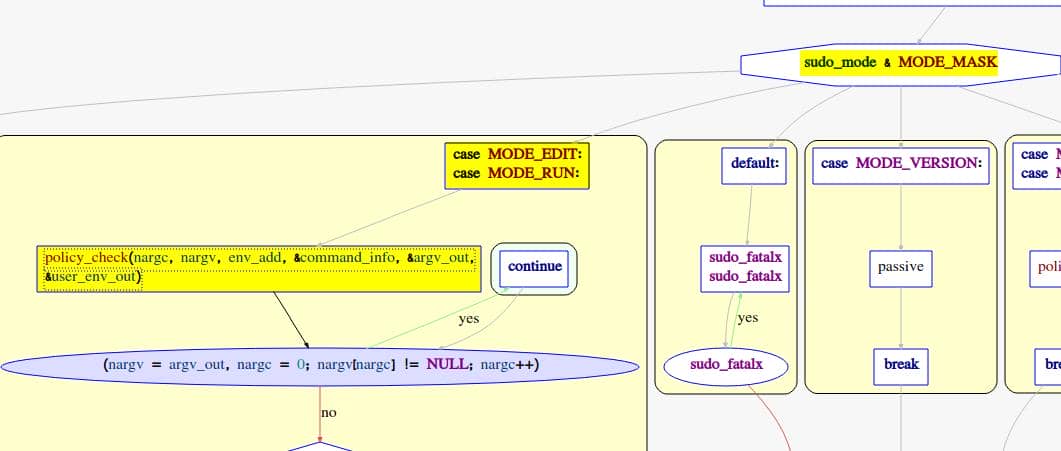Click the policy_check call node
The width and height of the screenshot is (1061, 451).
point(259,268)
